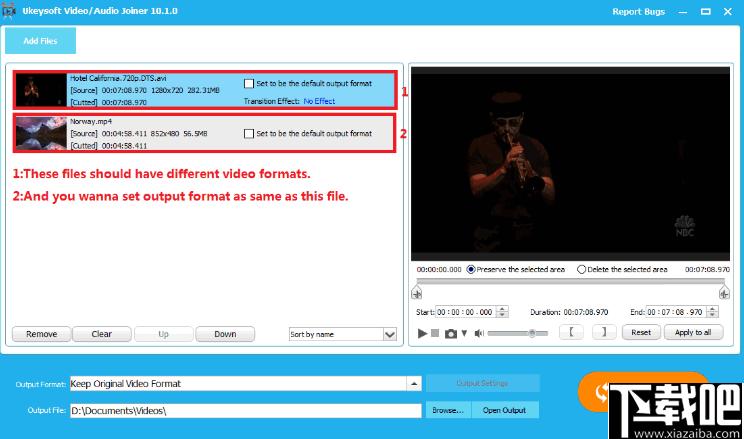
Task: Click the No Effect transition link
Action: click(x=319, y=101)
